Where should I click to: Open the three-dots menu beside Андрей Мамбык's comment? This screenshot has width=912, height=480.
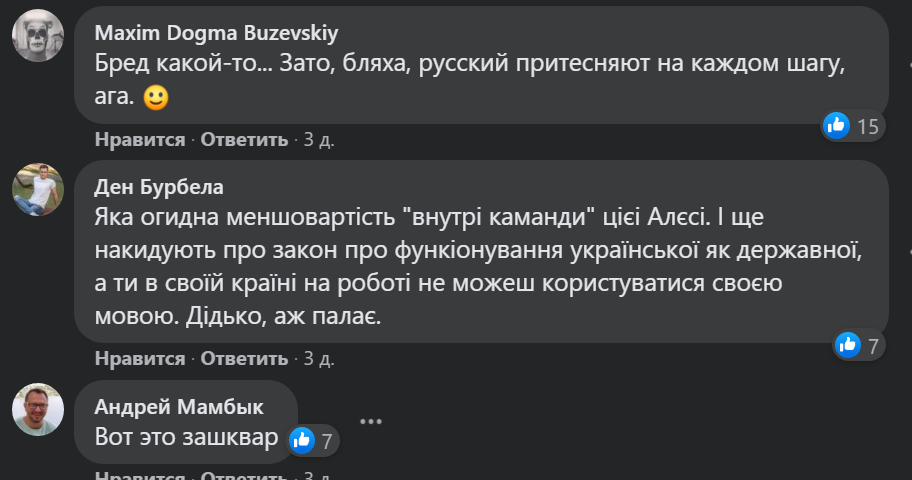371,421
